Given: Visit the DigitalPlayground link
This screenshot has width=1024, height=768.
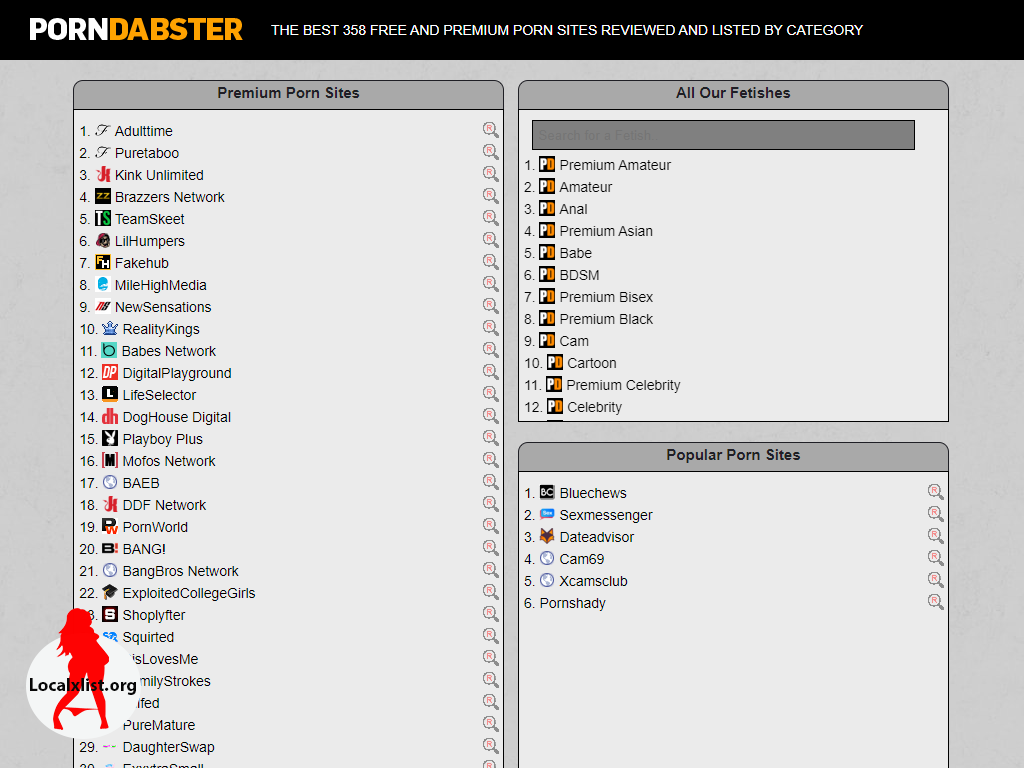Looking at the screenshot, I should click(177, 374).
